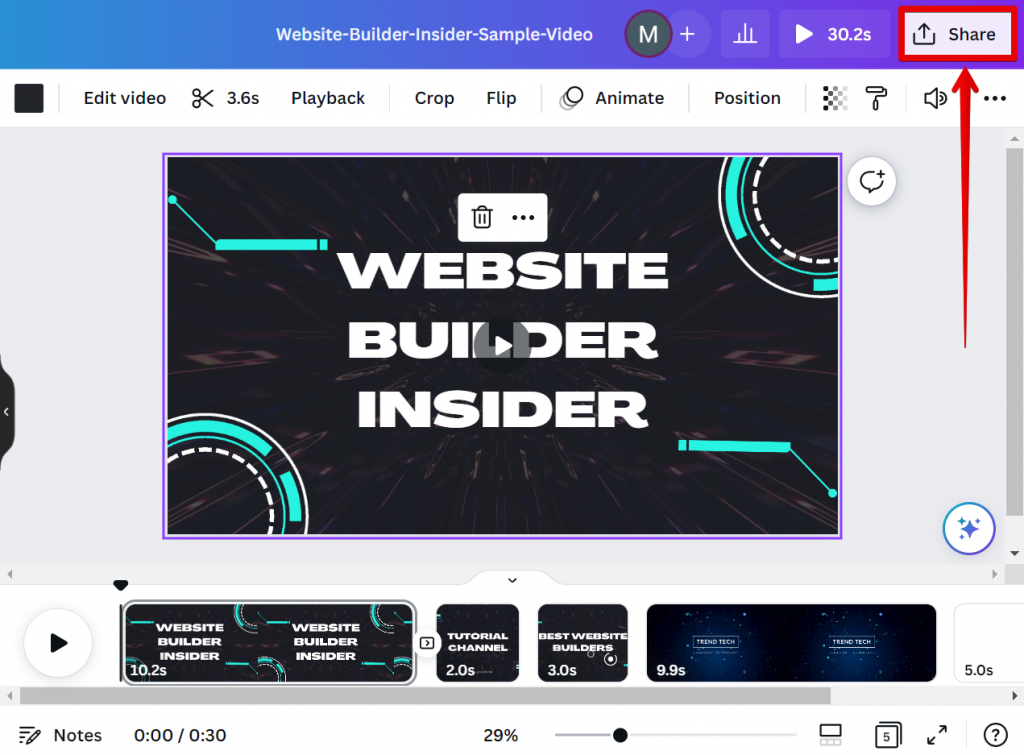Collapse the left side panel arrow
Image resolution: width=1024 pixels, height=755 pixels.
coord(7,410)
